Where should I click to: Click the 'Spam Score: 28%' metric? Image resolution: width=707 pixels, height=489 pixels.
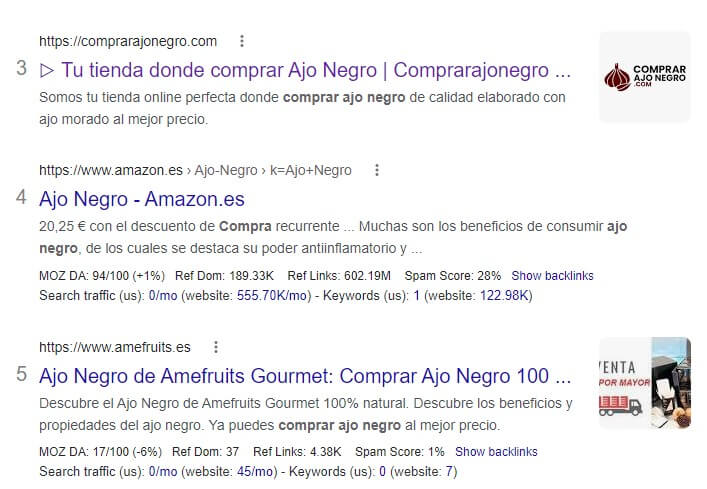pos(453,276)
